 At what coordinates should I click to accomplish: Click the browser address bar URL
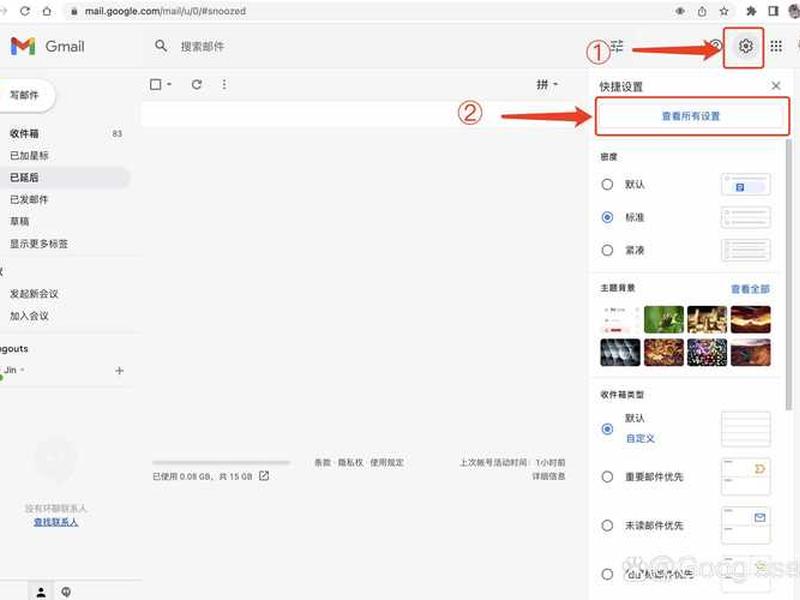point(165,11)
